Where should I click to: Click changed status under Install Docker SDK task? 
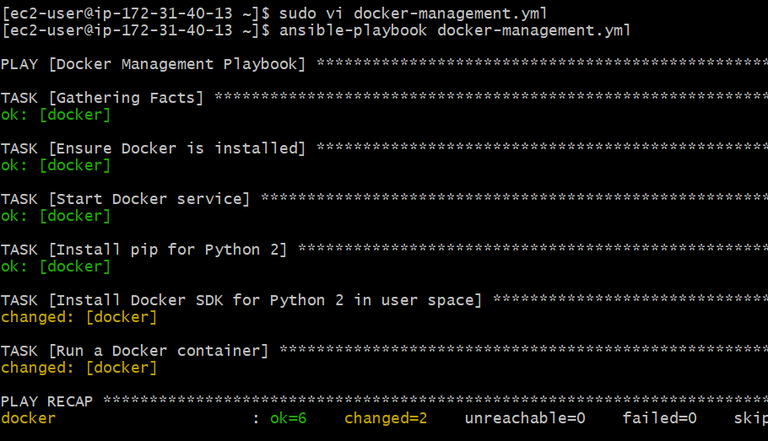pos(79,317)
